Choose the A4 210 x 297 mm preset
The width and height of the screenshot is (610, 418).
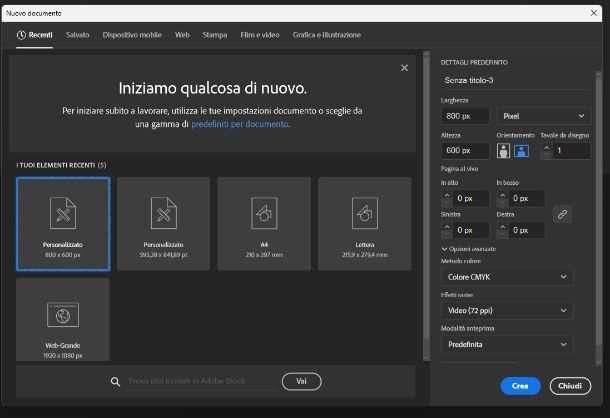pyautogui.click(x=264, y=224)
